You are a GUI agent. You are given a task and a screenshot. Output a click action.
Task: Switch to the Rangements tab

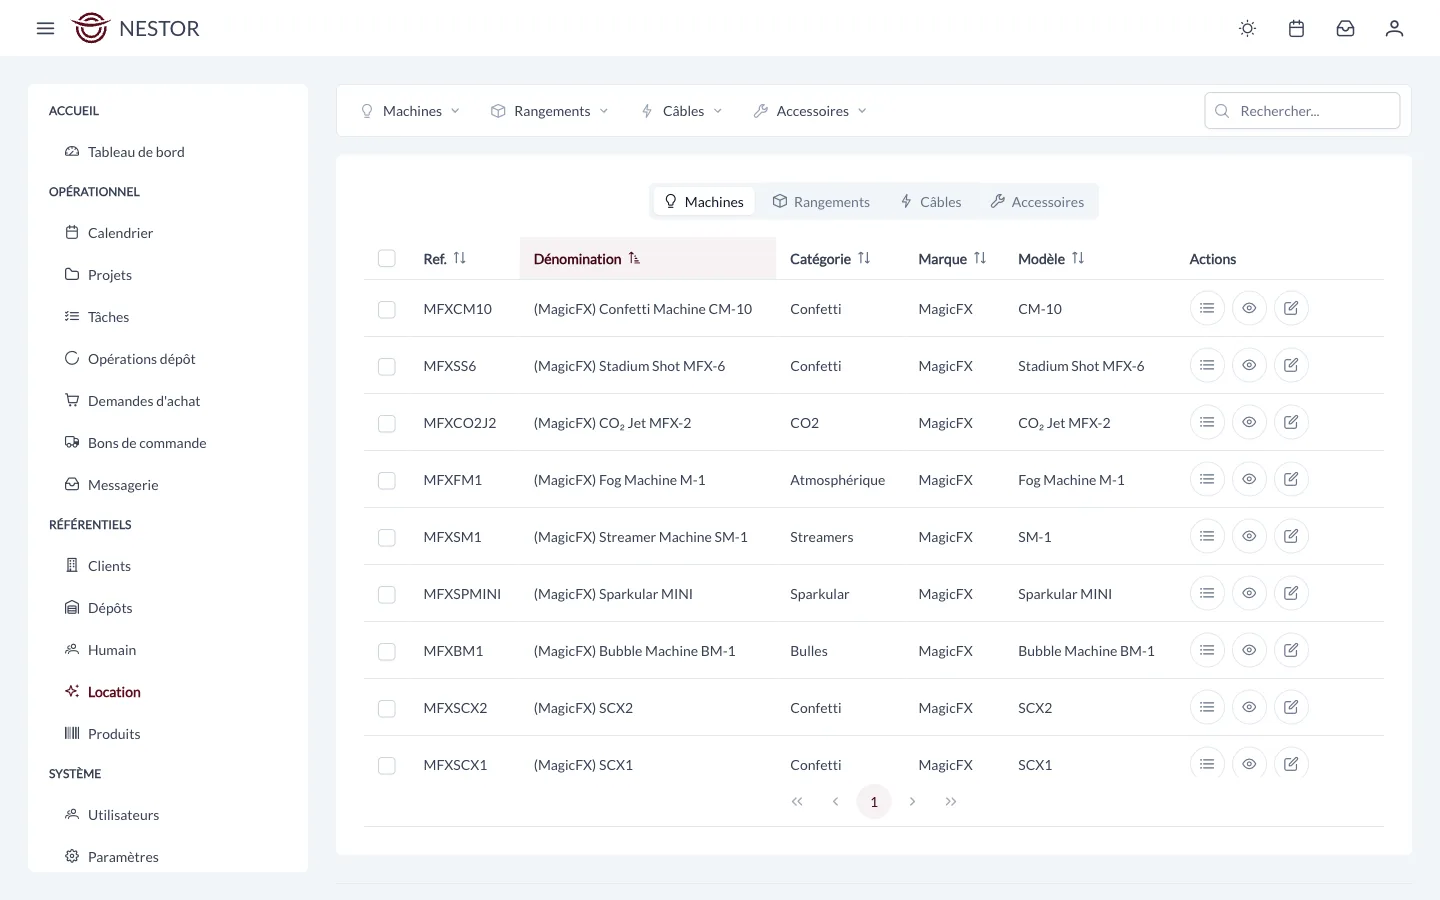[x=821, y=201]
